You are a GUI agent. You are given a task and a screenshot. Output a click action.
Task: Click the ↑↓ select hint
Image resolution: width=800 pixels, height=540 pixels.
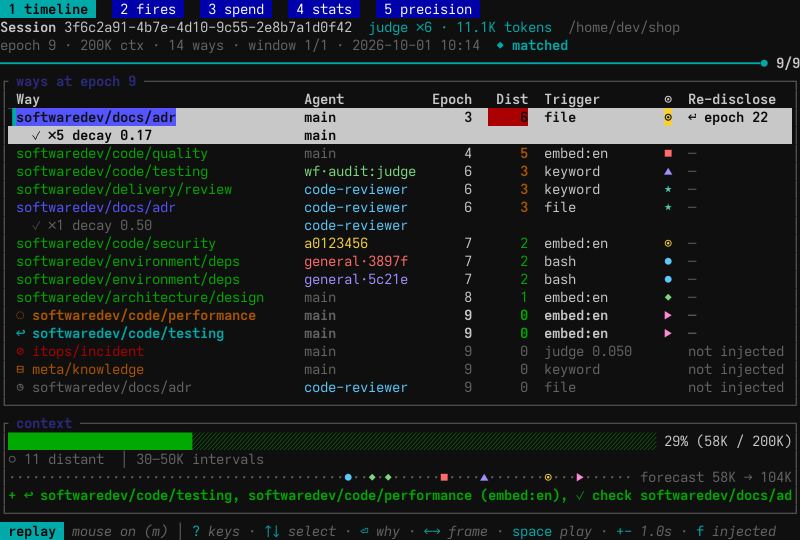point(300,531)
